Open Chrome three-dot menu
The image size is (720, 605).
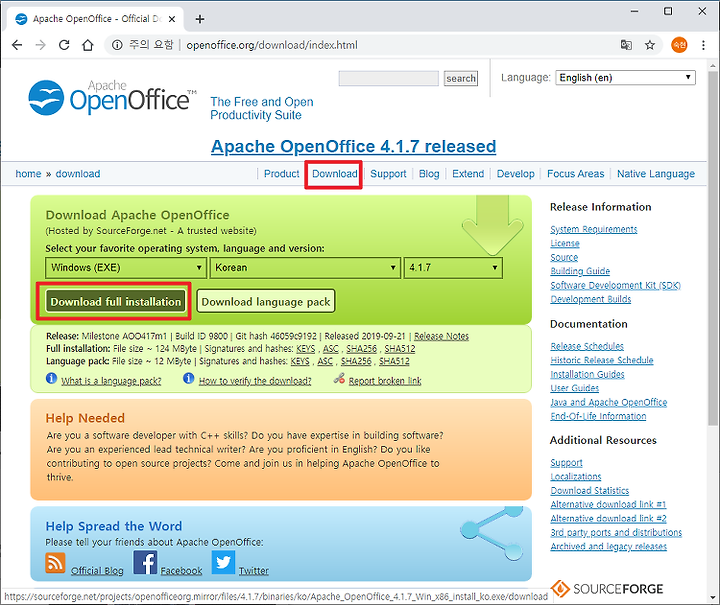pyautogui.click(x=703, y=45)
